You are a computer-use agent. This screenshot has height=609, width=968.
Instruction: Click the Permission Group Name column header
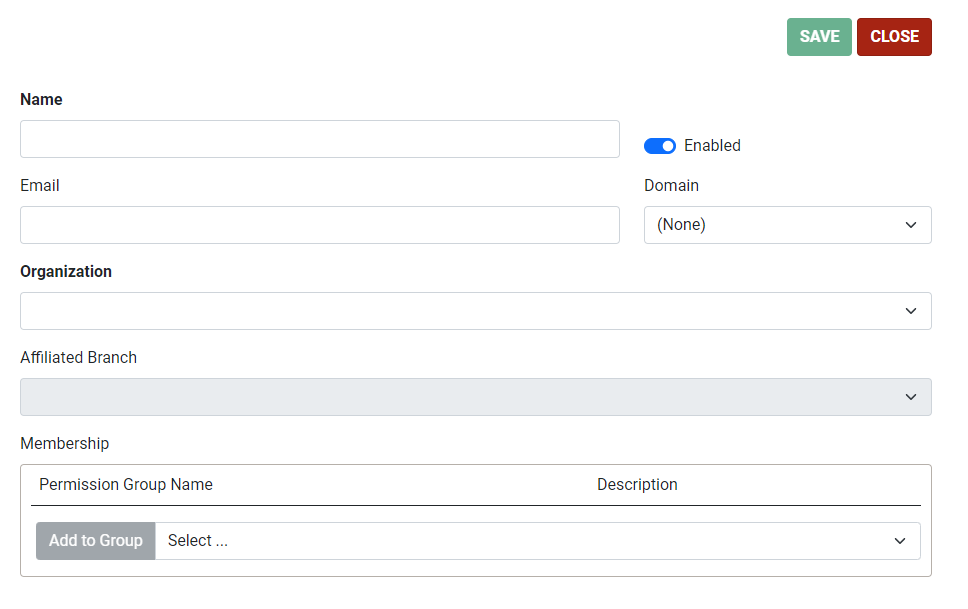[x=126, y=485]
